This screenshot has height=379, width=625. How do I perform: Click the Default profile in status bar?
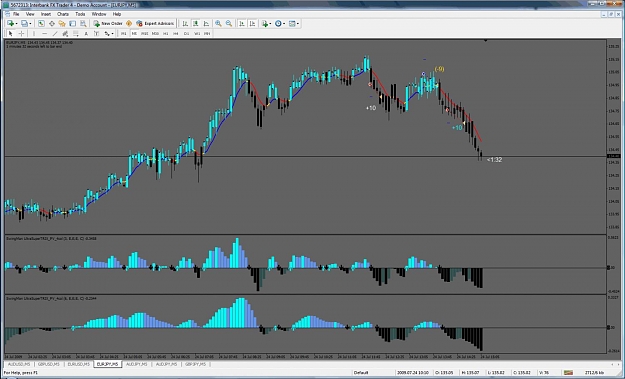point(361,372)
